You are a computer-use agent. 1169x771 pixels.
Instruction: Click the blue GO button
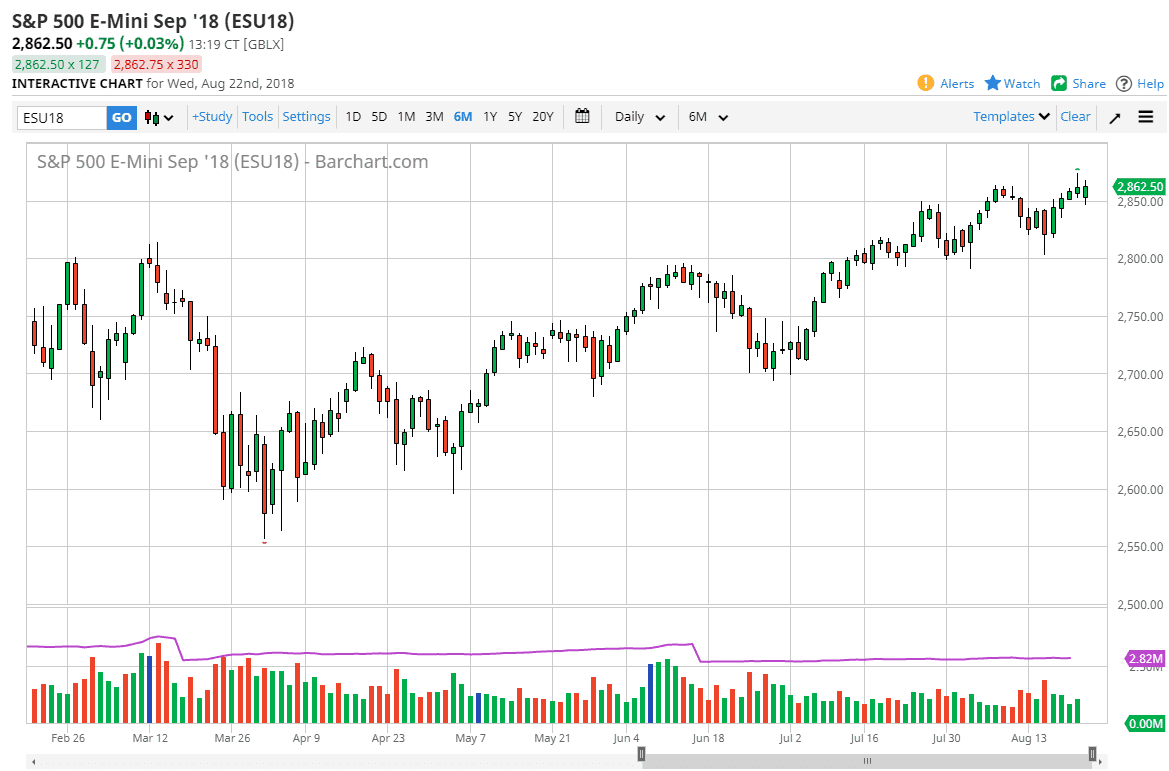(x=121, y=117)
